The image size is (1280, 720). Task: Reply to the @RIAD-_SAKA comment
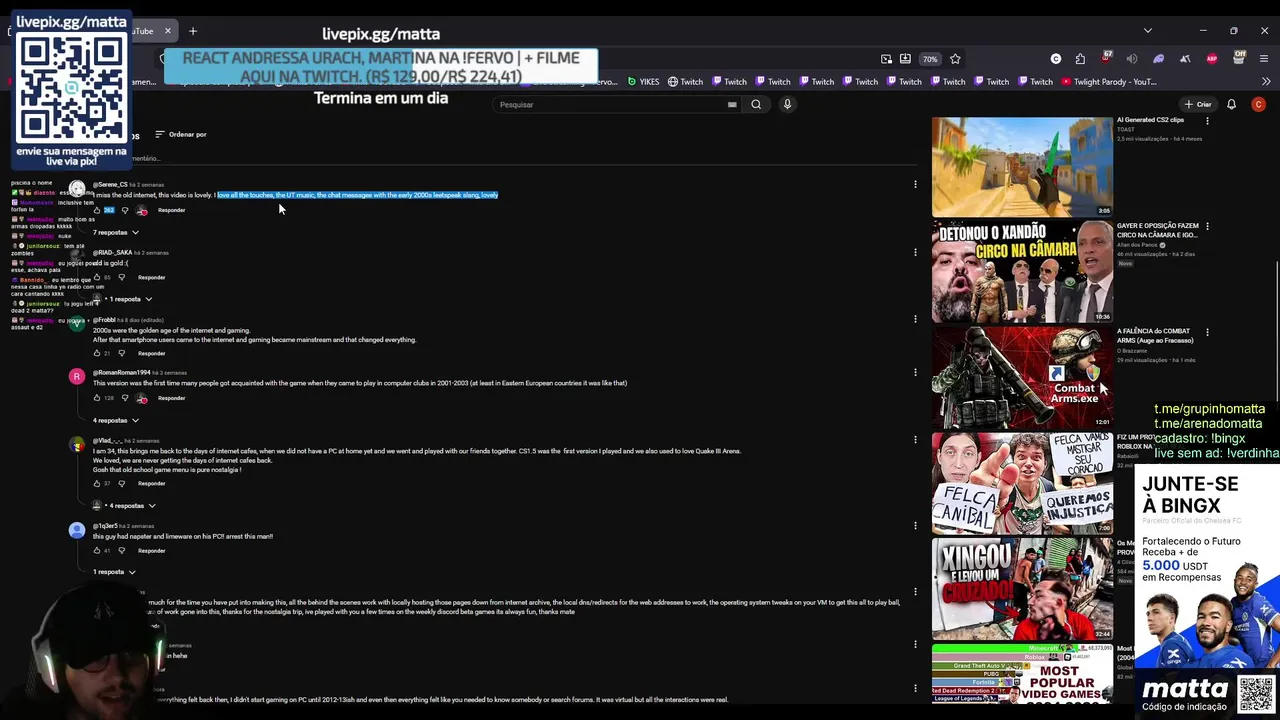[151, 277]
